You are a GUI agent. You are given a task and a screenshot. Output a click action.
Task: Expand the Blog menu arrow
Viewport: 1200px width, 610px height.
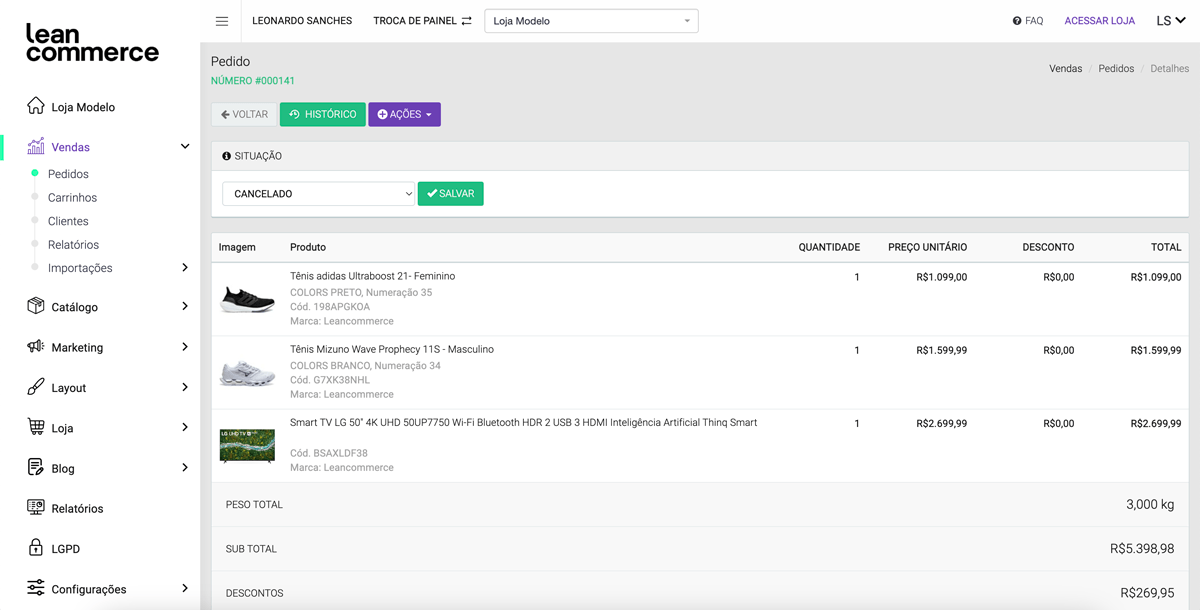[x=185, y=467]
